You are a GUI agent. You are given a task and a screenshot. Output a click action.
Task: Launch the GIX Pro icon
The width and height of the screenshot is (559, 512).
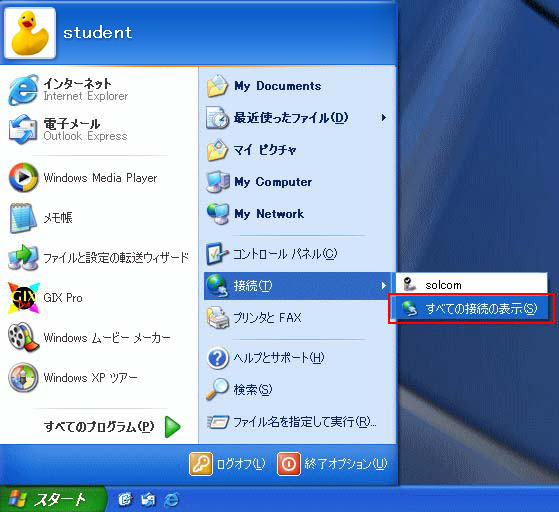pos(24,298)
